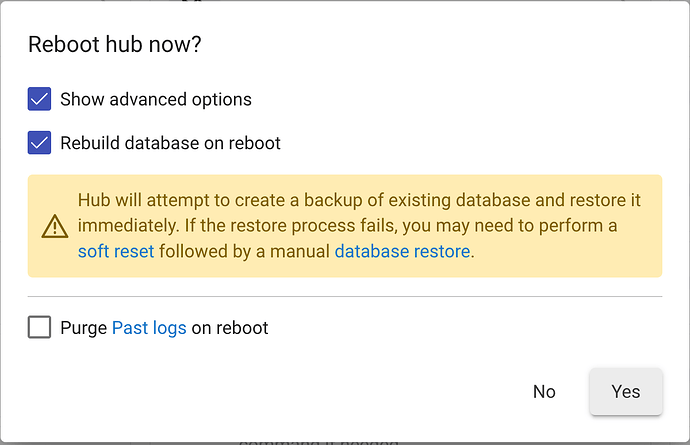Enable the Purge Past logs checkbox

click(39, 327)
